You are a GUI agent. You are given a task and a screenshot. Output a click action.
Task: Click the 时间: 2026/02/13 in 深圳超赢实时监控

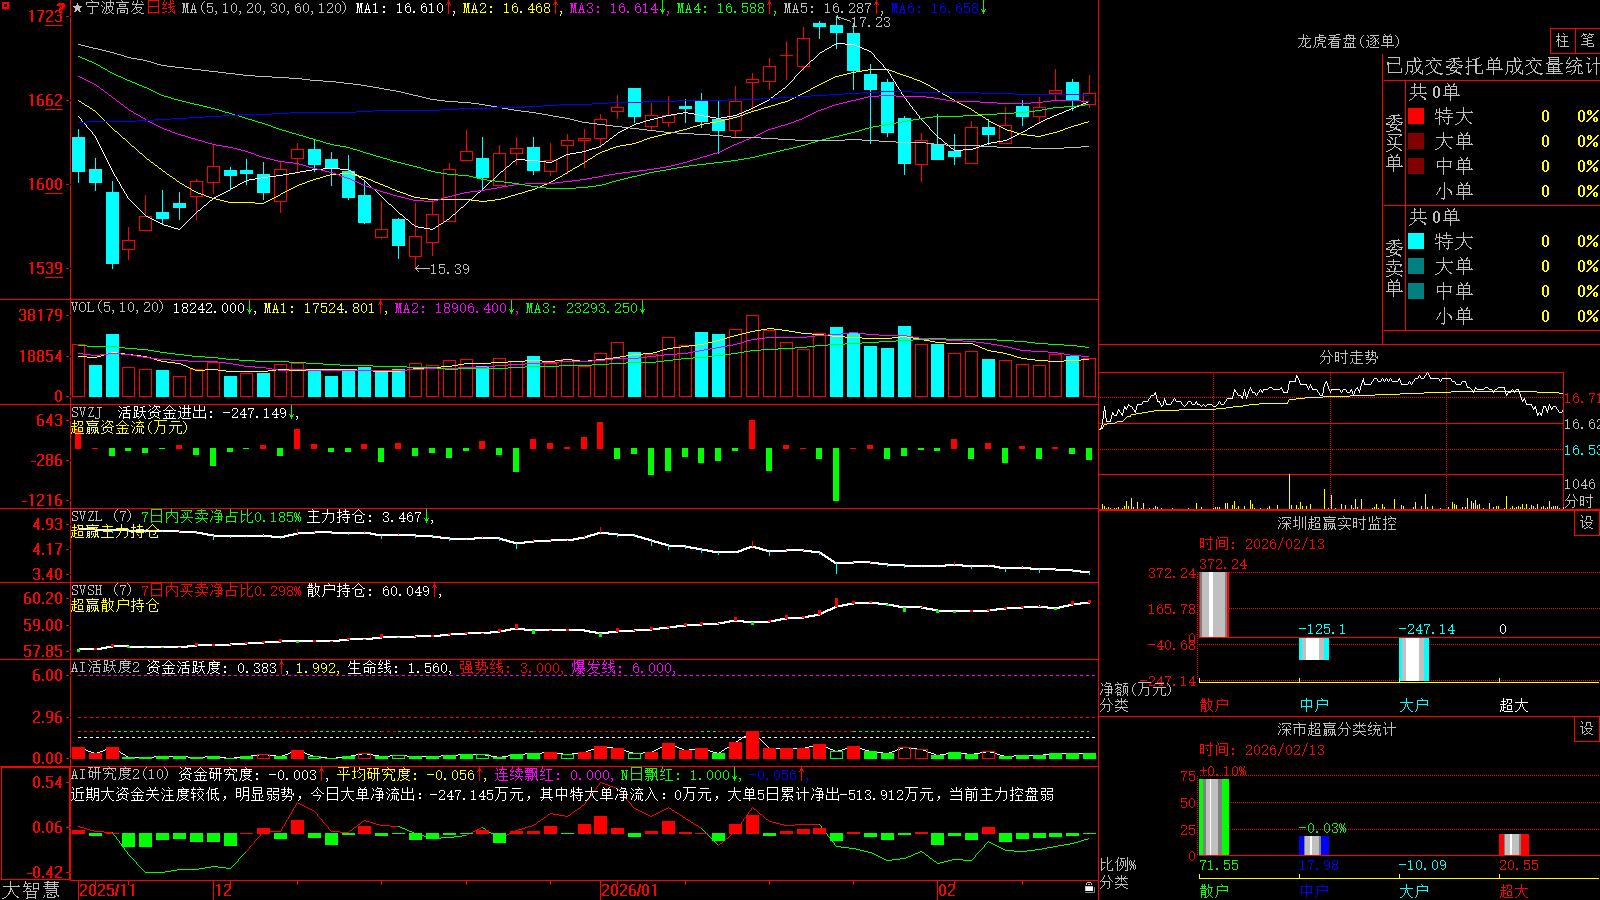tap(1262, 544)
